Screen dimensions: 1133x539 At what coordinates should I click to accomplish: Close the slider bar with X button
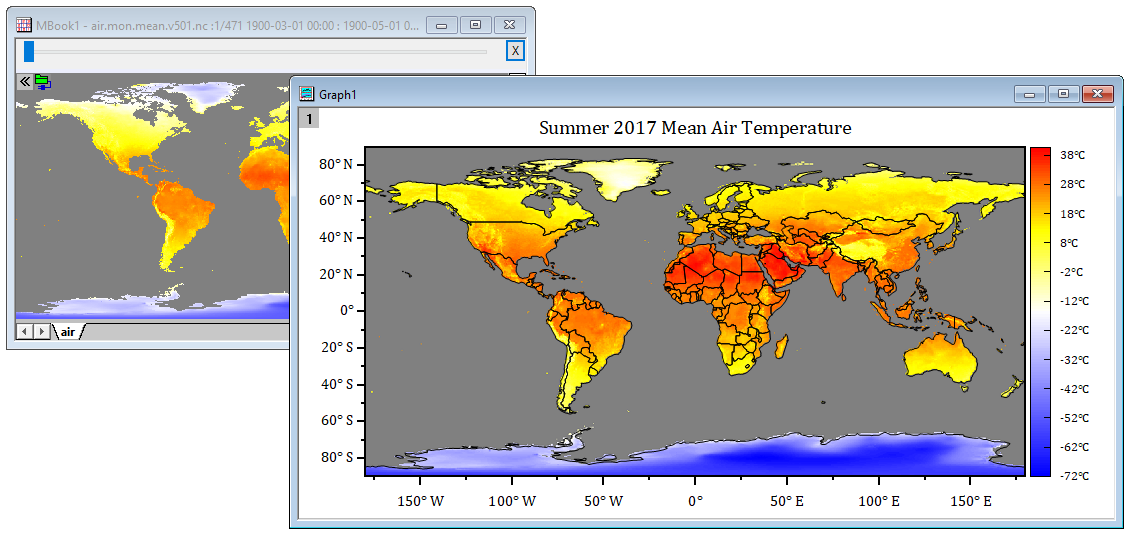[x=515, y=51]
